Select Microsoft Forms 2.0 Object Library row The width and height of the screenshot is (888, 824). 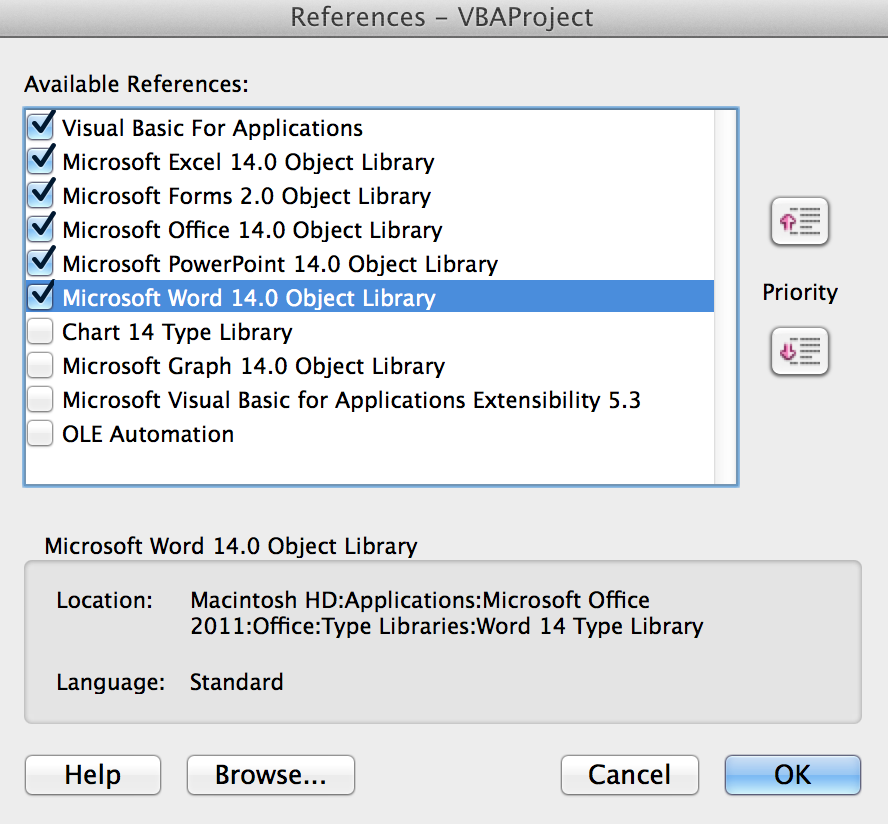tap(370, 196)
